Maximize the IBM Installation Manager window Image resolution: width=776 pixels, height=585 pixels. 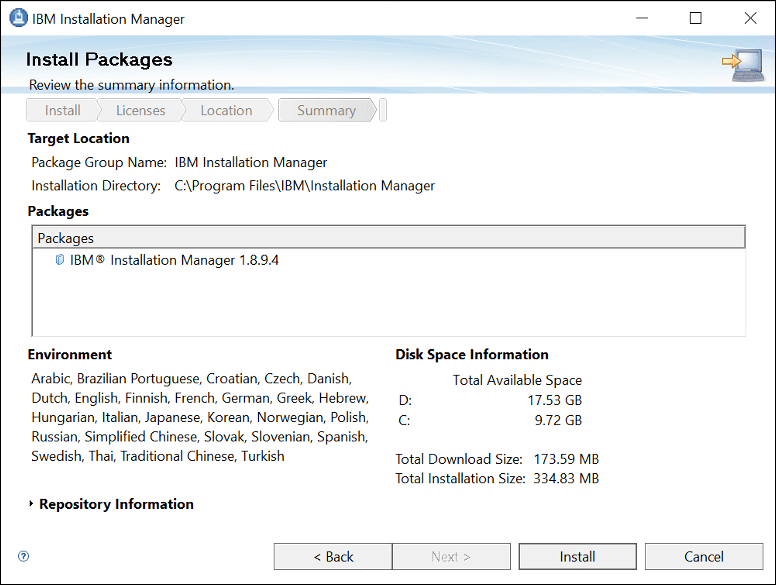point(695,18)
